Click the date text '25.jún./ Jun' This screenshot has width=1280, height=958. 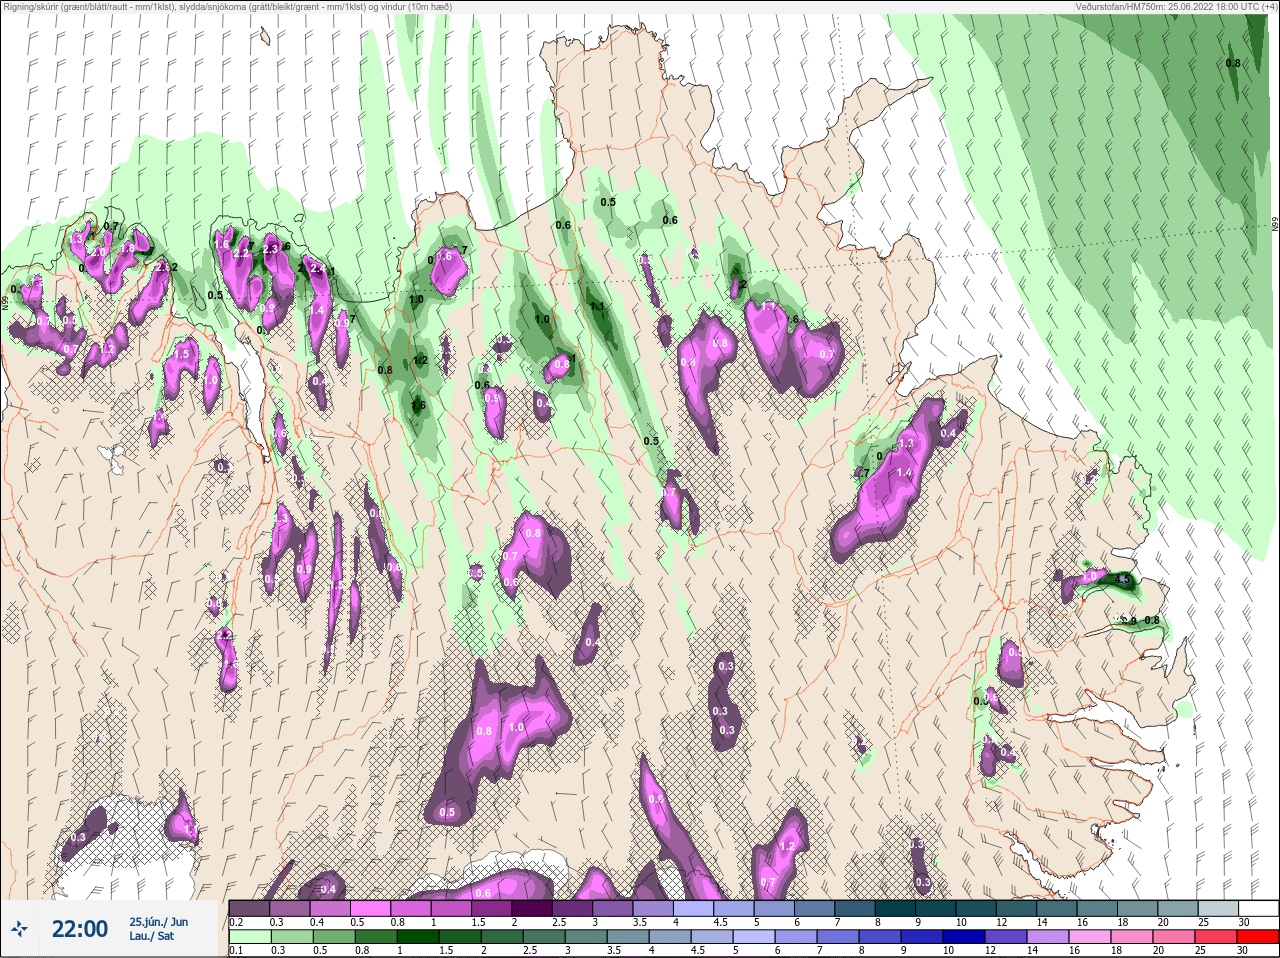158,922
